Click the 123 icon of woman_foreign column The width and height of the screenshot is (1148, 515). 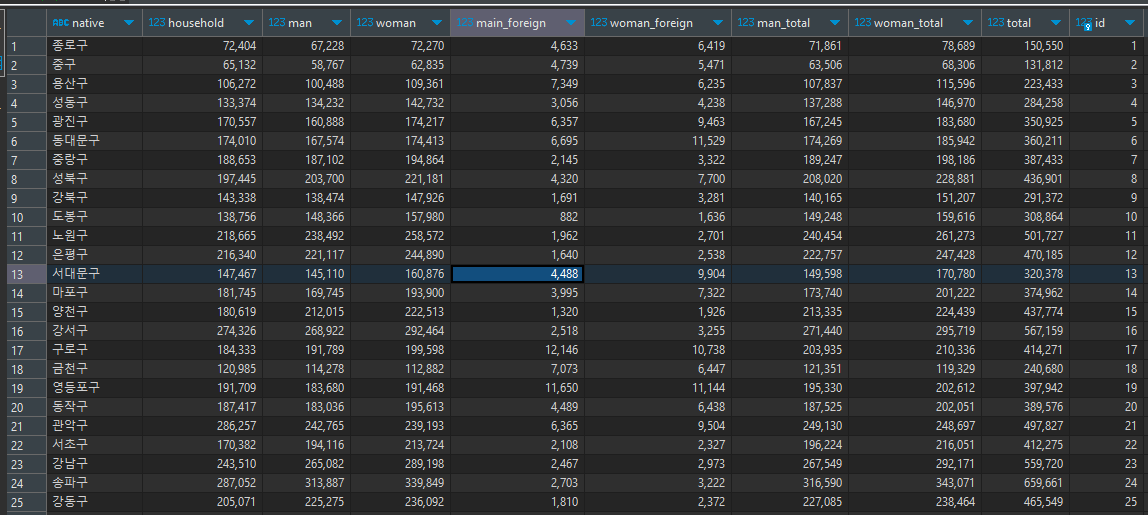[x=599, y=23]
